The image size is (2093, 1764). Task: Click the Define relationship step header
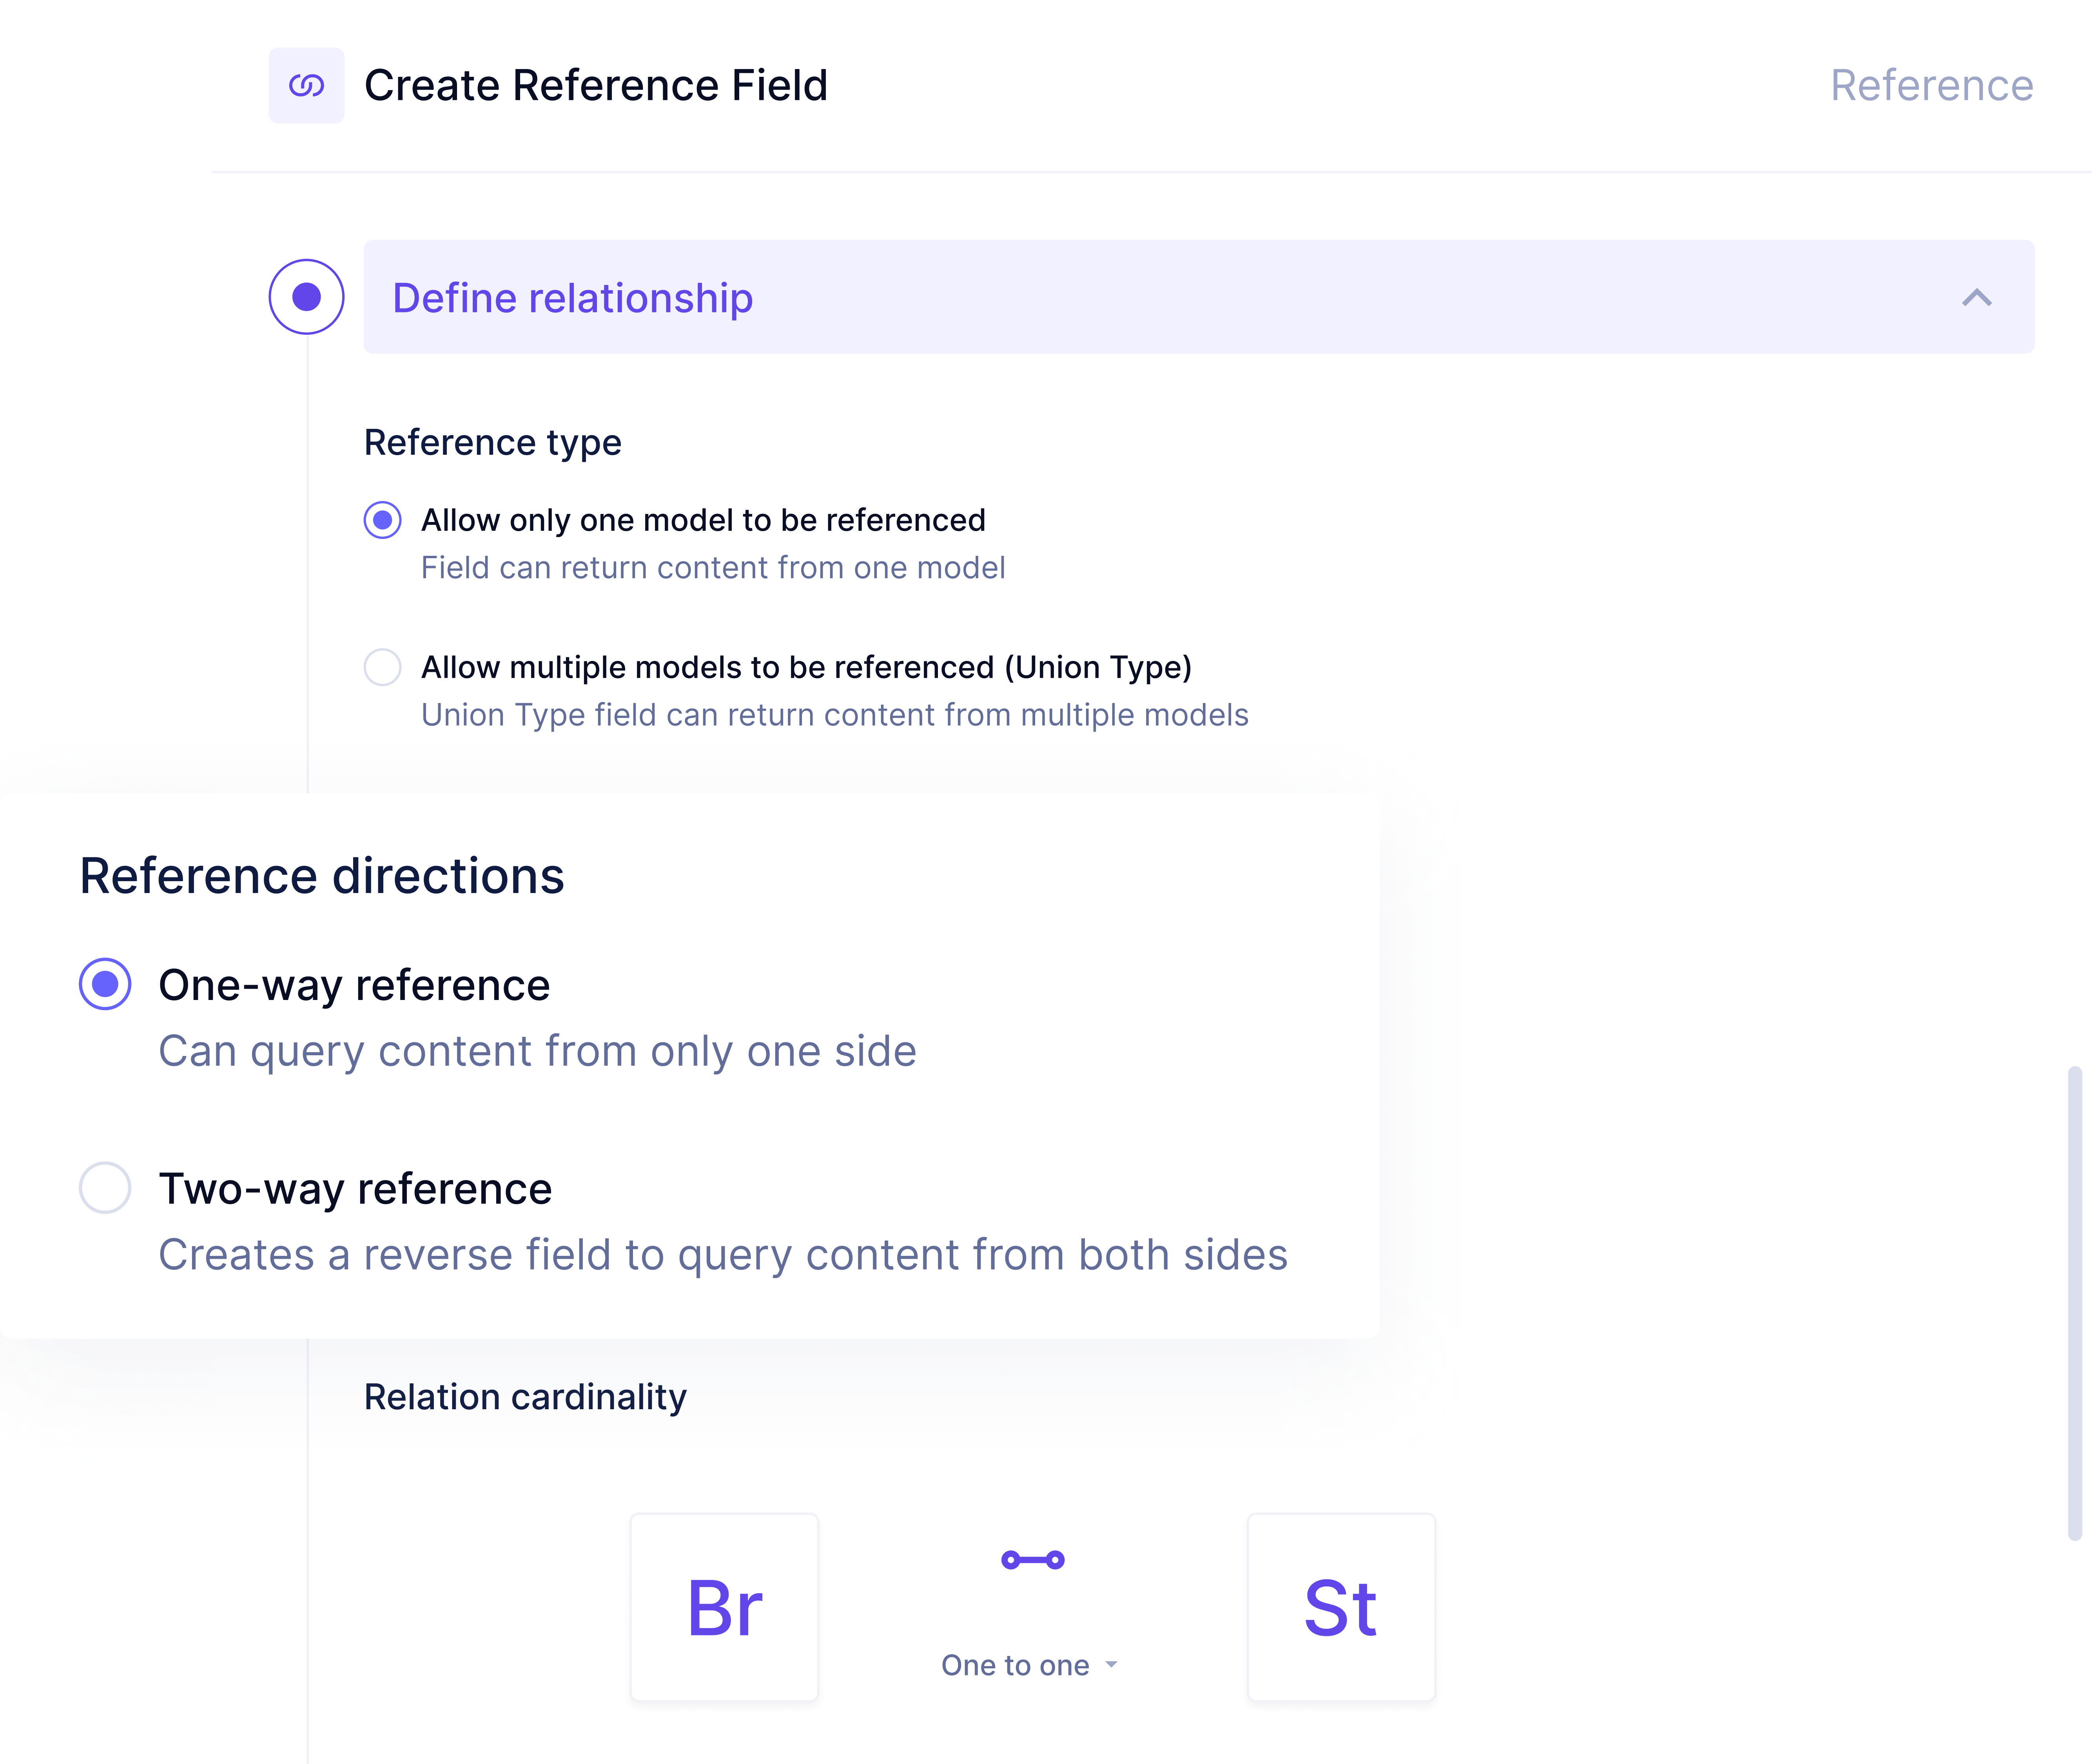click(1198, 297)
